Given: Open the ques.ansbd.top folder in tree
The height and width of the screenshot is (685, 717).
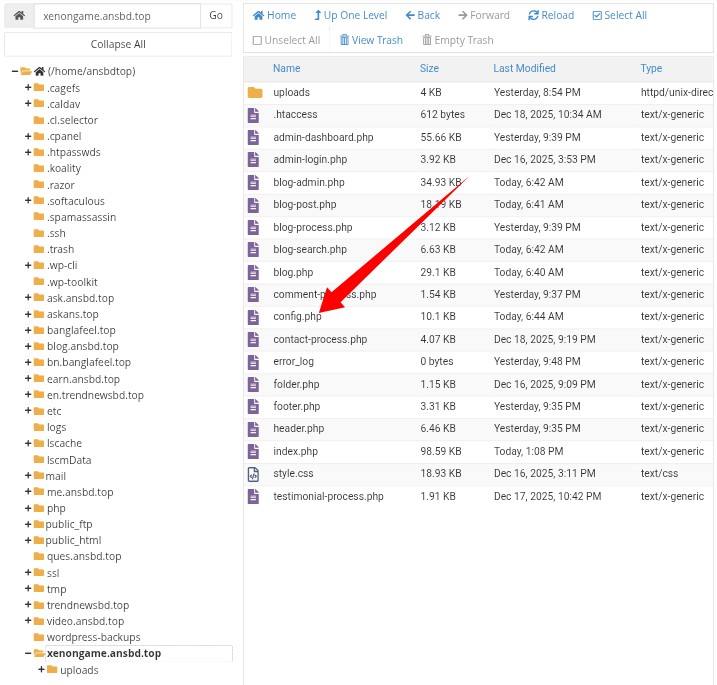Looking at the screenshot, I should (84, 556).
